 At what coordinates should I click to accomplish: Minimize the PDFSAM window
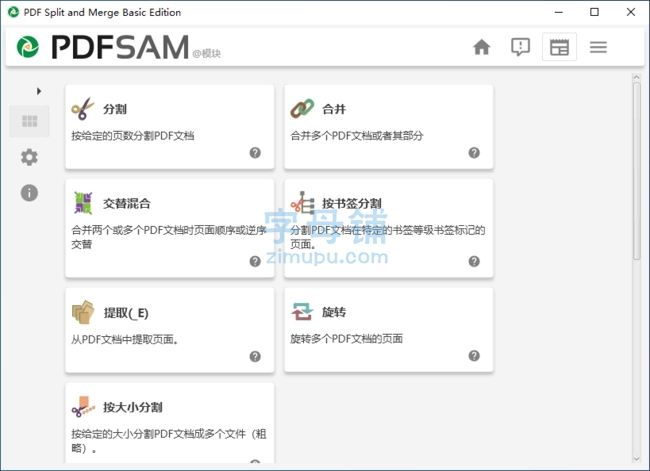click(x=559, y=12)
